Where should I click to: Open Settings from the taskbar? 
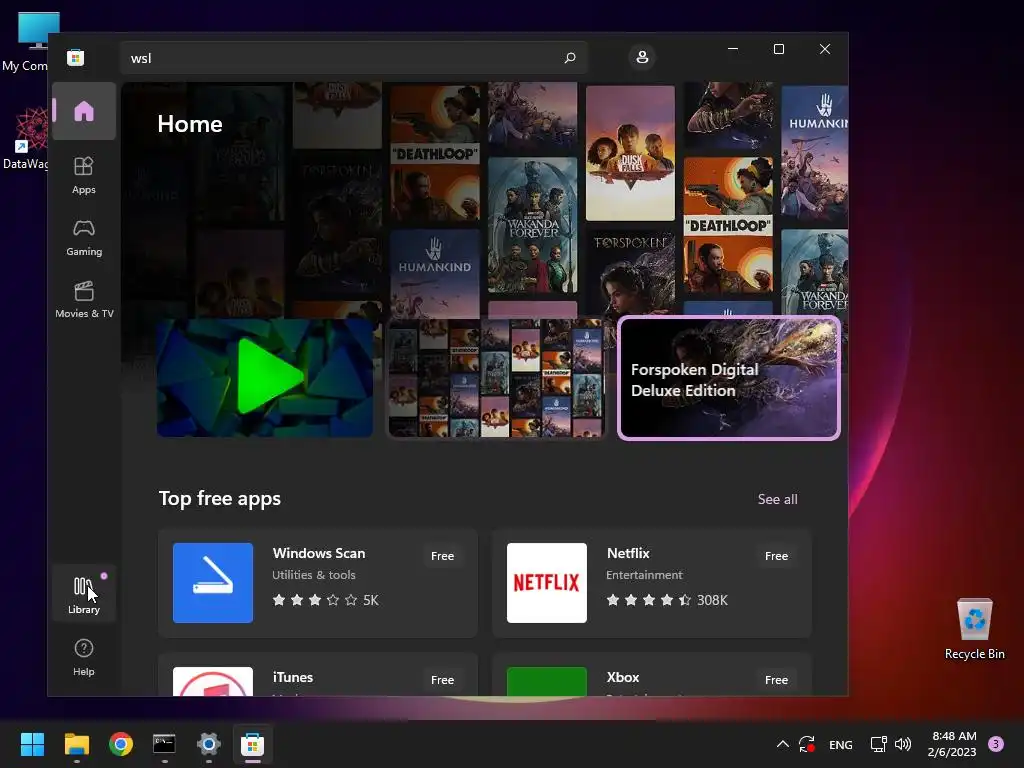pyautogui.click(x=208, y=744)
